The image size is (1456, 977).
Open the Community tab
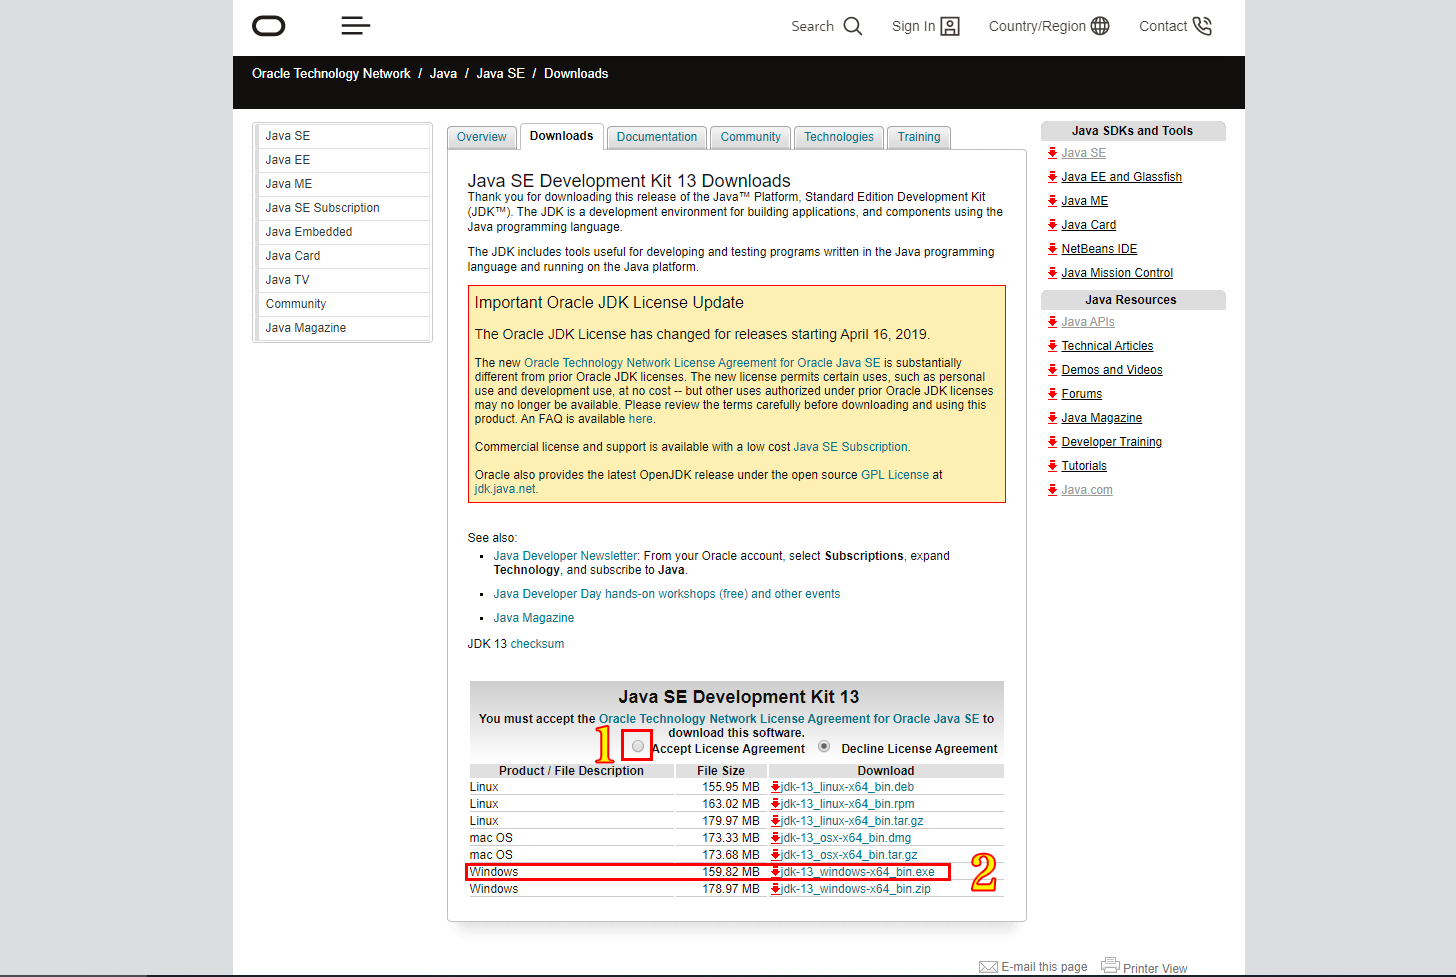[751, 138]
